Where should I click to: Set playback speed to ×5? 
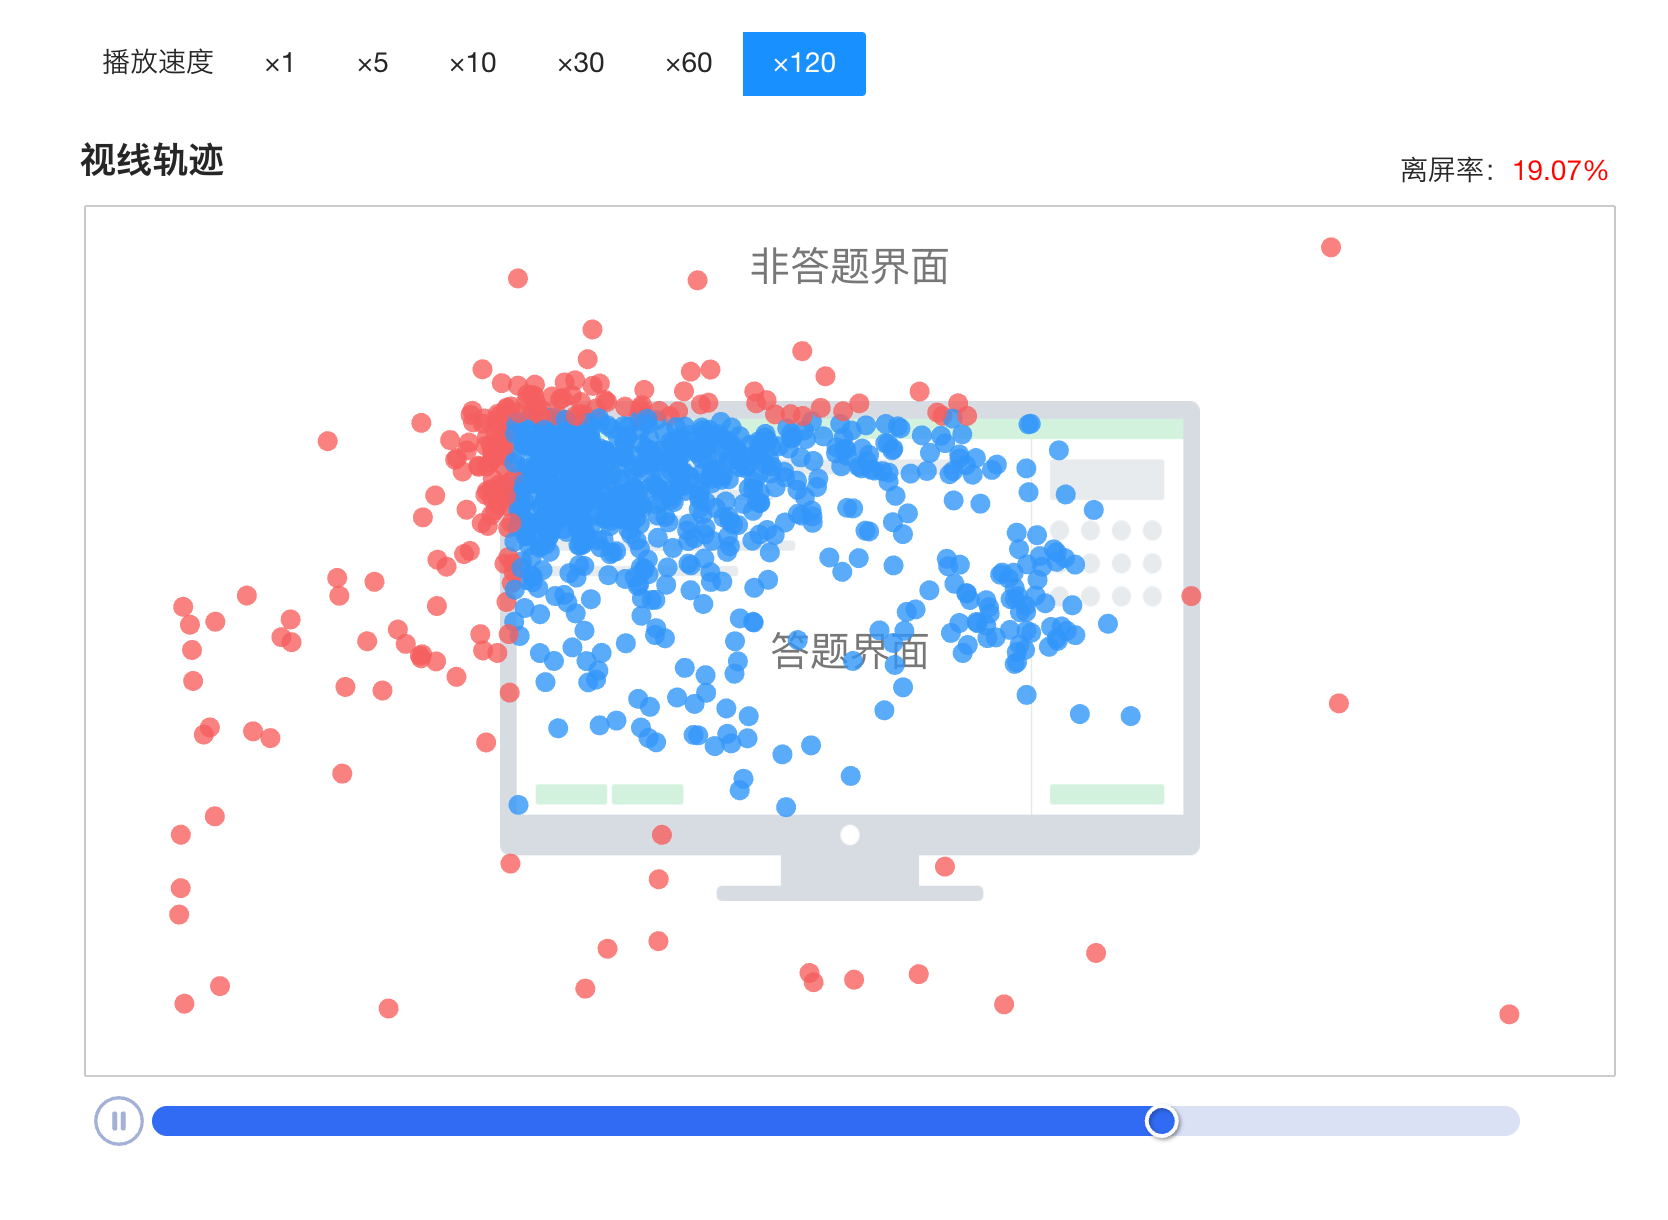(372, 64)
